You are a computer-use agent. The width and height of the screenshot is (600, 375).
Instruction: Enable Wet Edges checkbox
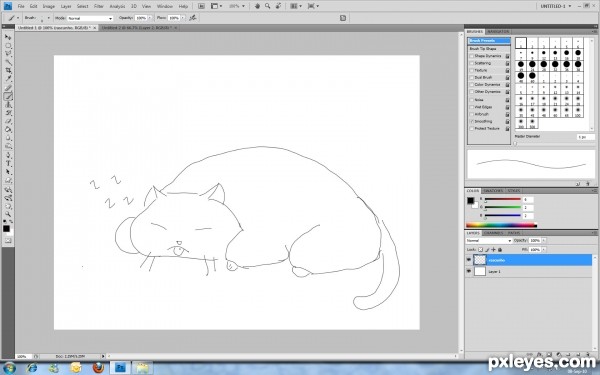pos(471,107)
